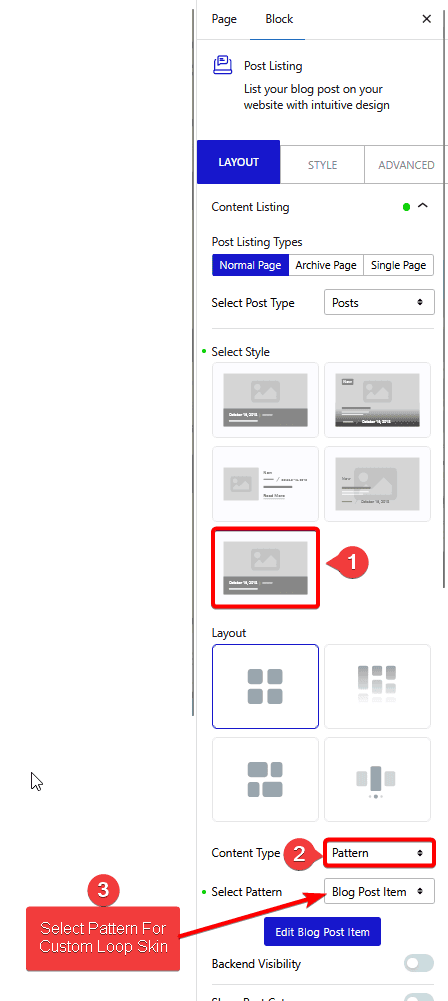Close the settings sidebar
Screen dimensions: 448x1001
pyautogui.click(x=427, y=19)
